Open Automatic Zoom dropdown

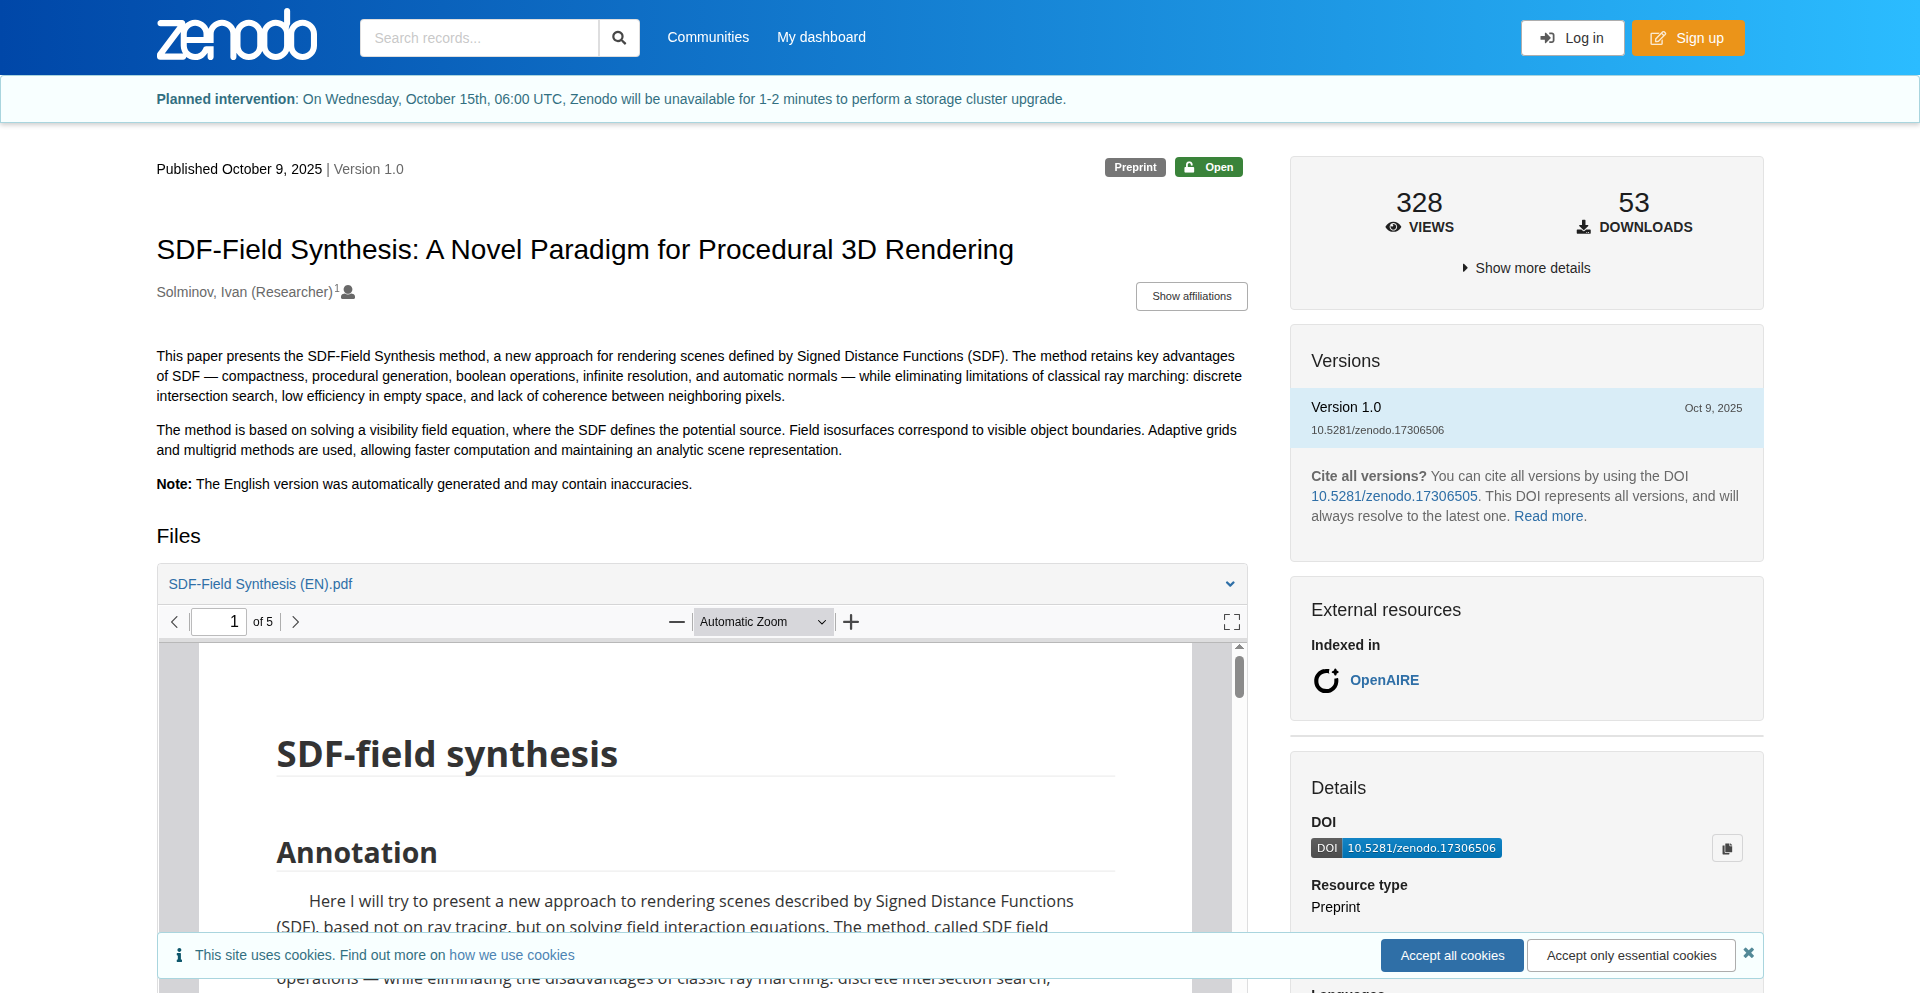coord(763,622)
